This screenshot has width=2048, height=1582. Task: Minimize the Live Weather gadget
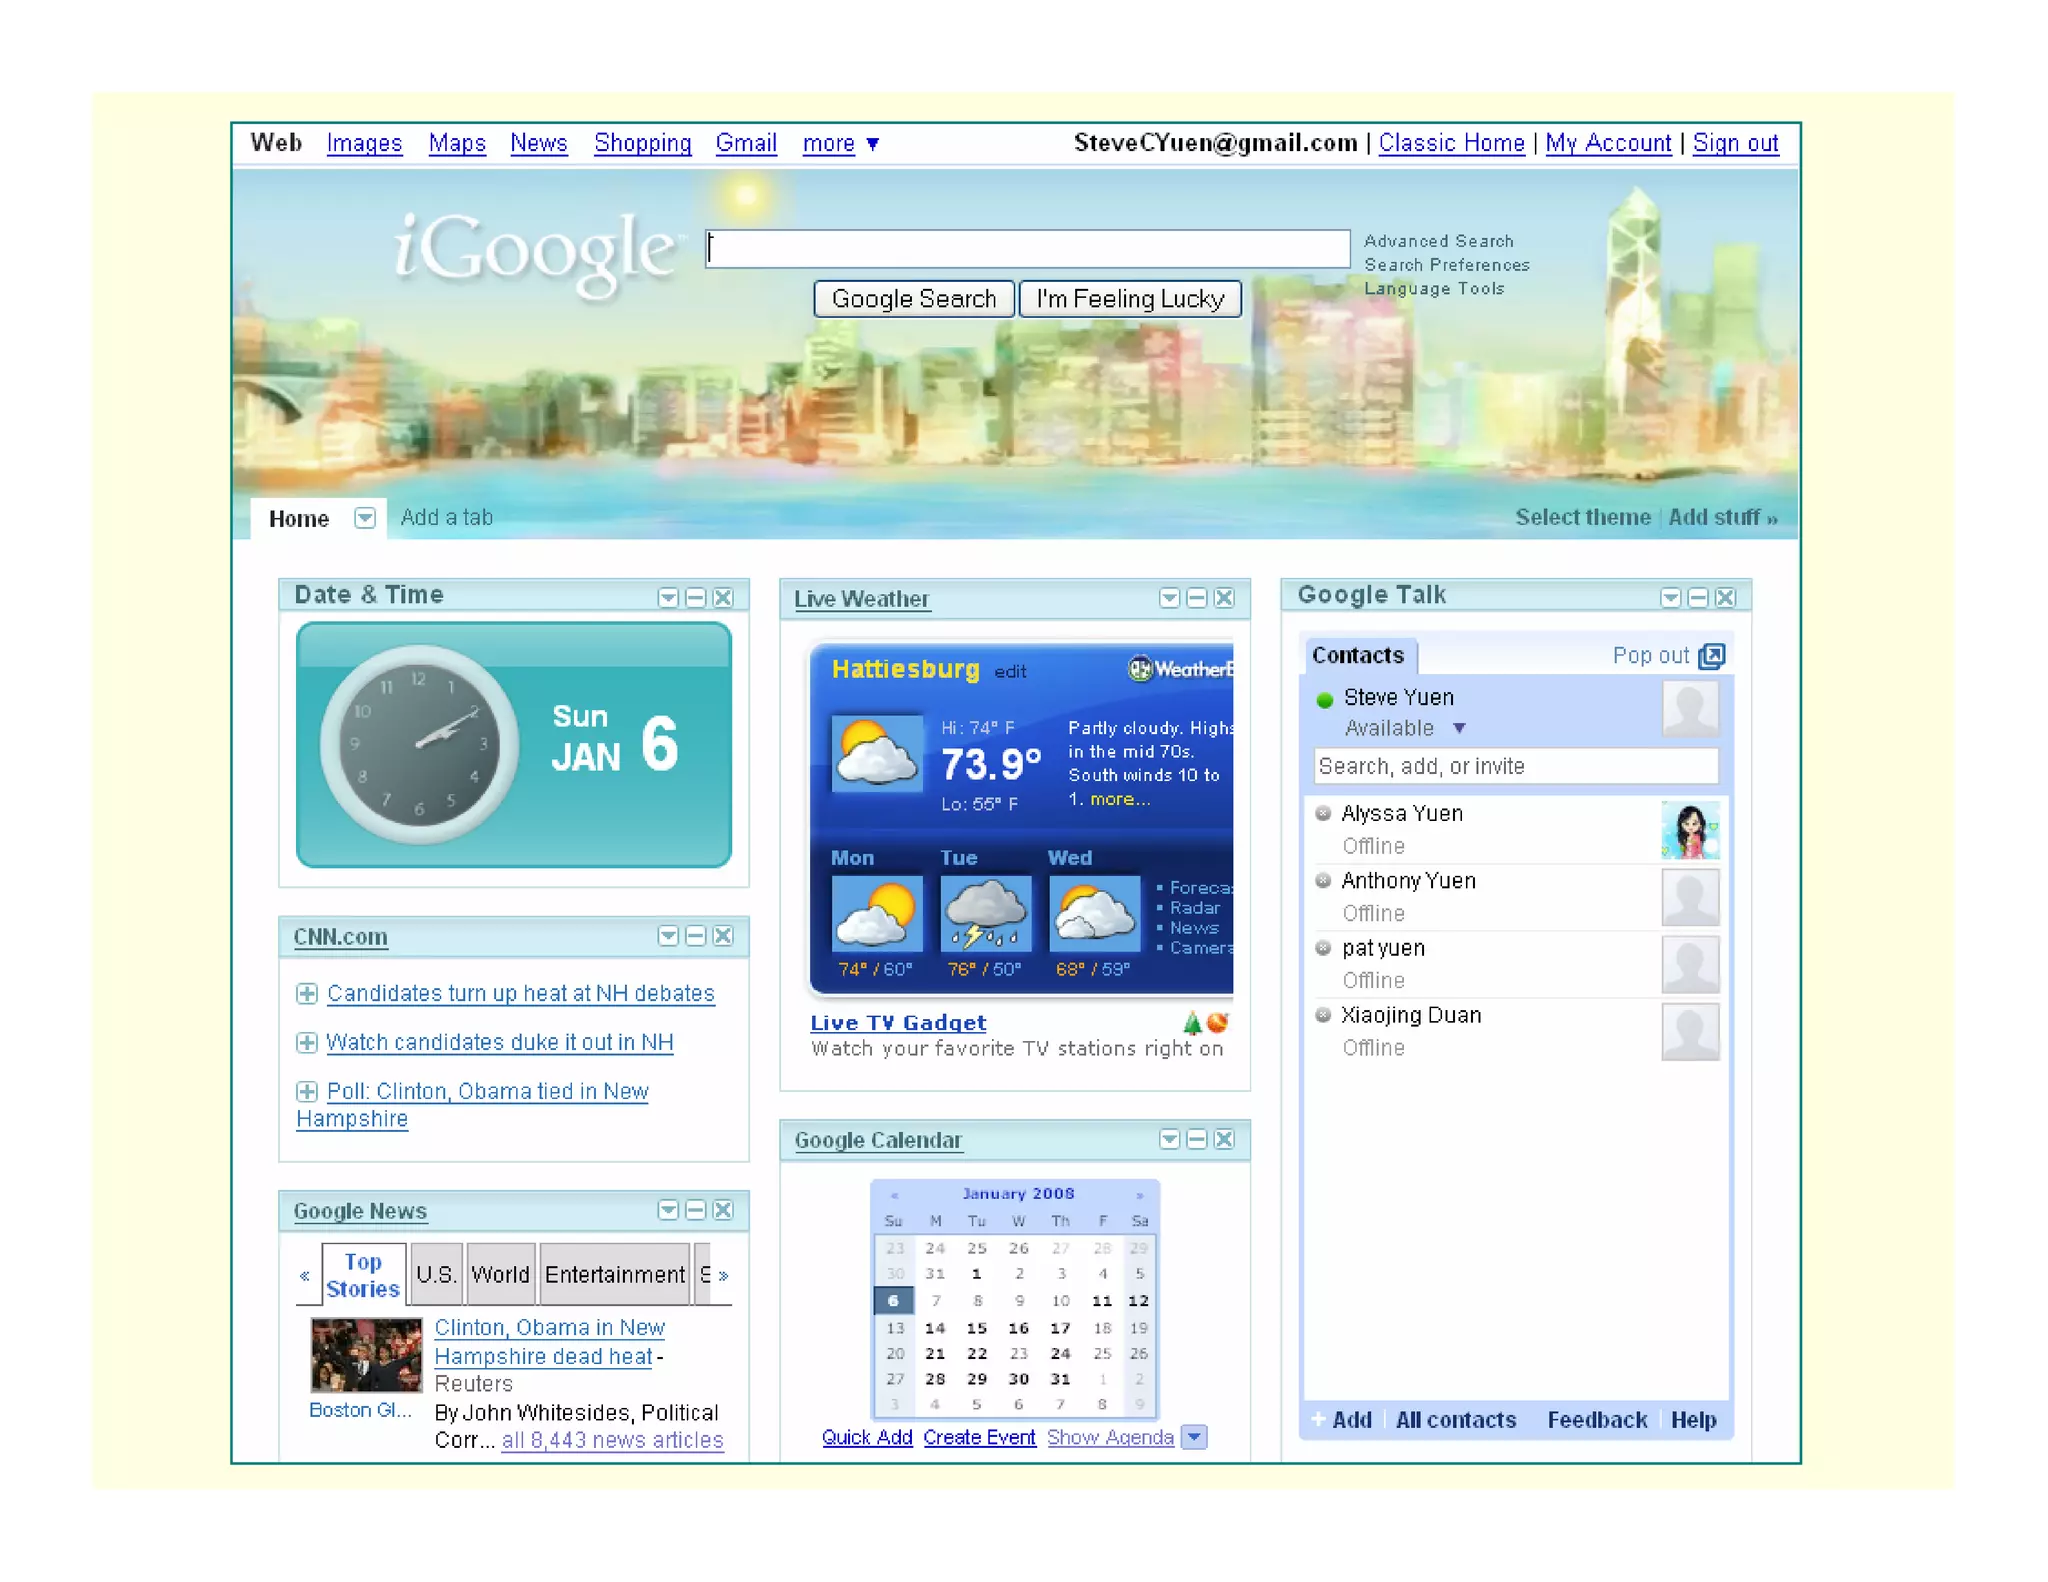[x=1197, y=598]
